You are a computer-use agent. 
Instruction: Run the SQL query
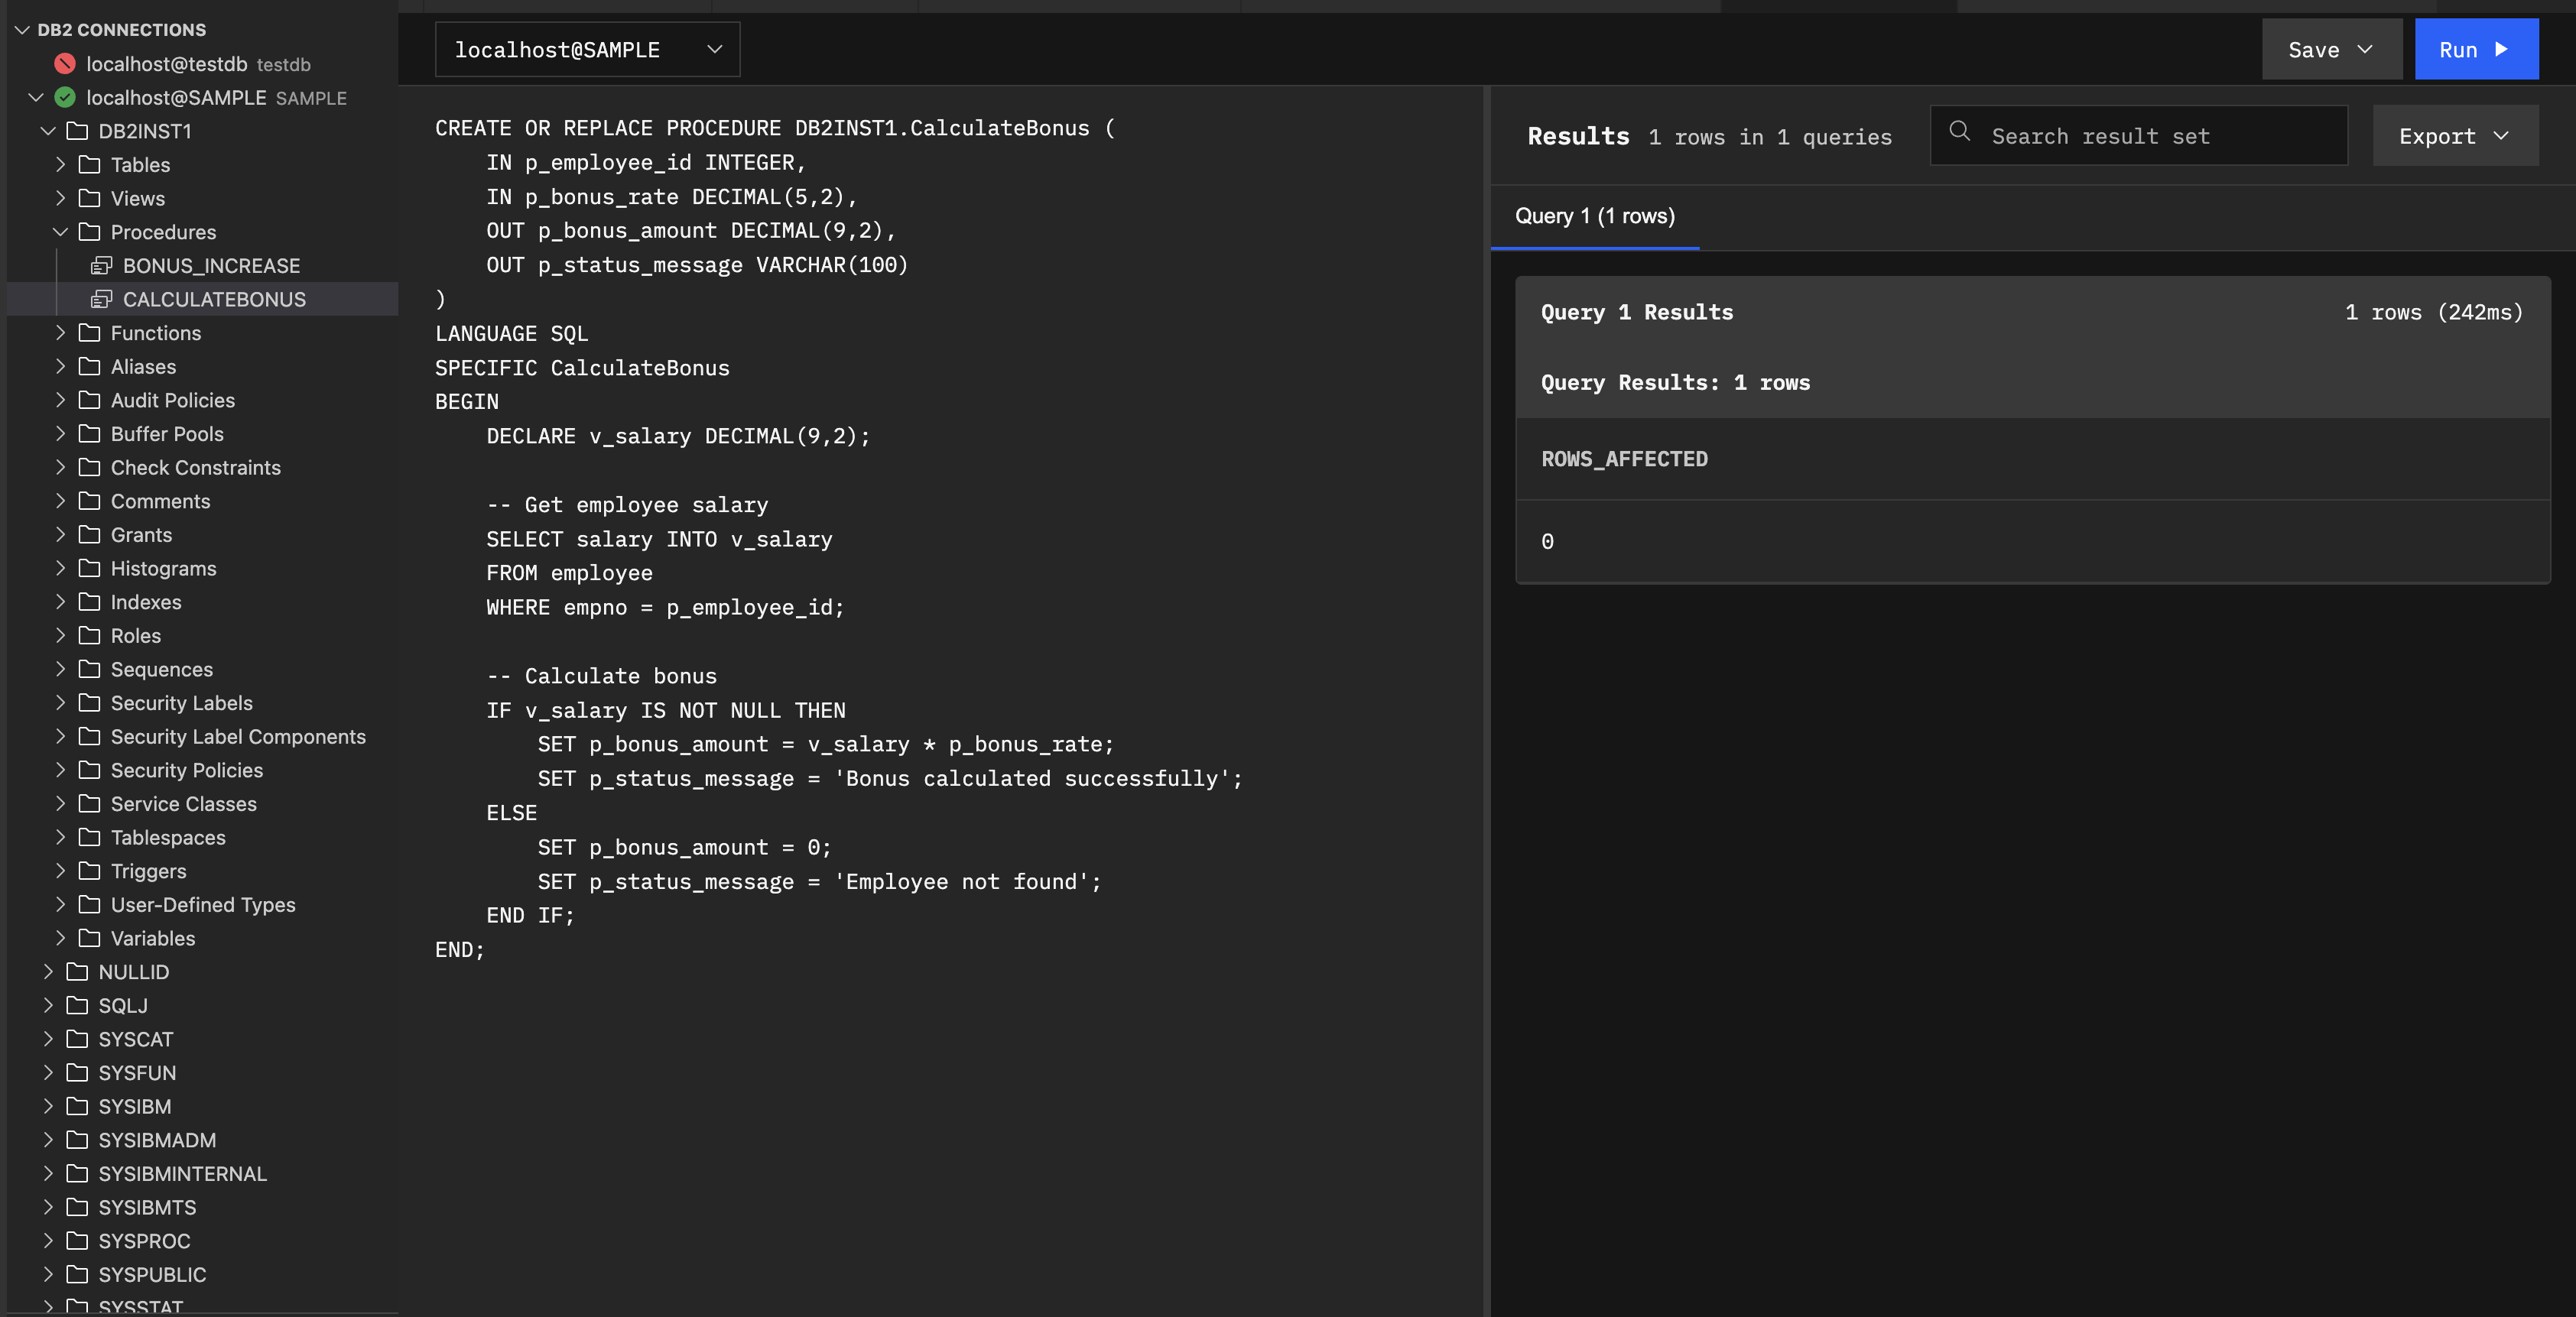click(2475, 49)
